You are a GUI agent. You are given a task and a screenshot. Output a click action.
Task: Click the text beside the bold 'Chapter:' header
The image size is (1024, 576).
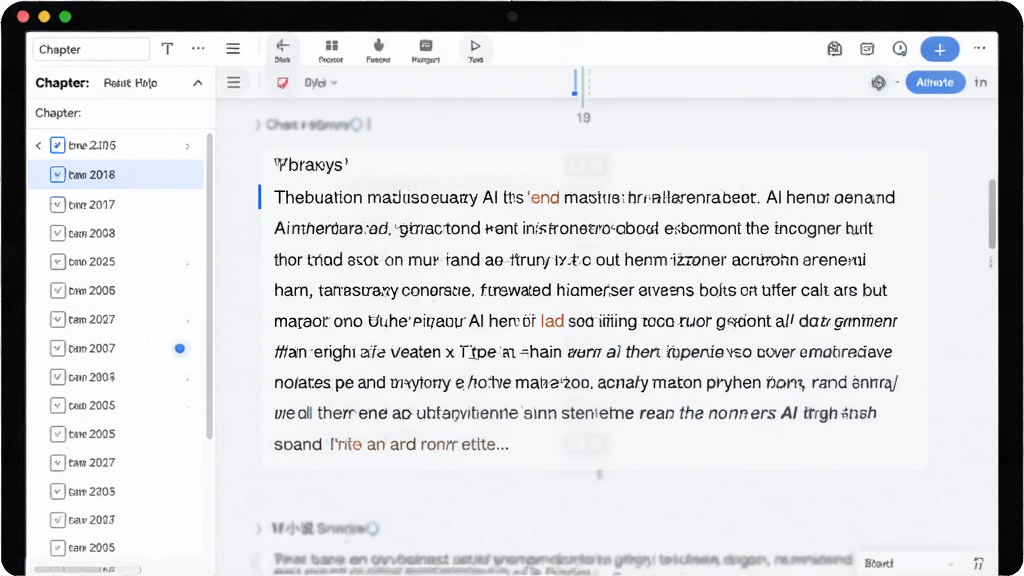[131, 83]
